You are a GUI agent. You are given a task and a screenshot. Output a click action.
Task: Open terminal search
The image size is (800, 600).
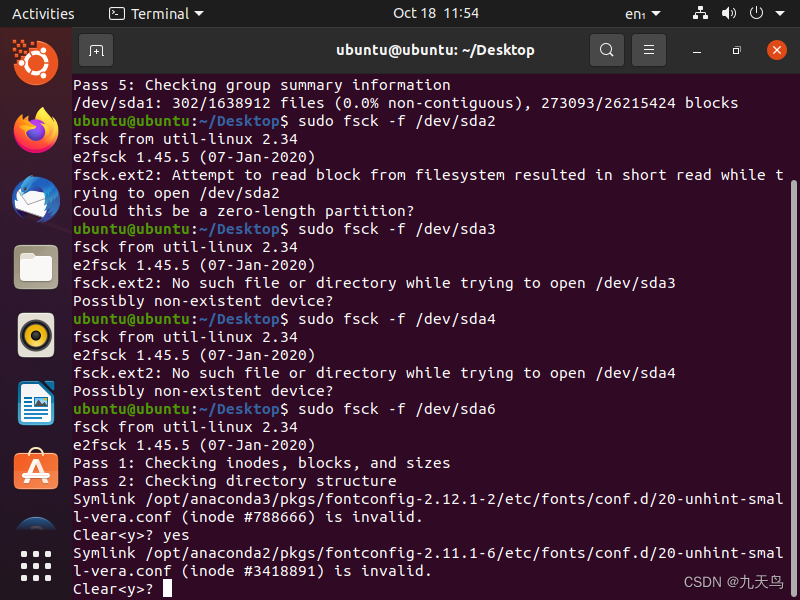tap(607, 50)
